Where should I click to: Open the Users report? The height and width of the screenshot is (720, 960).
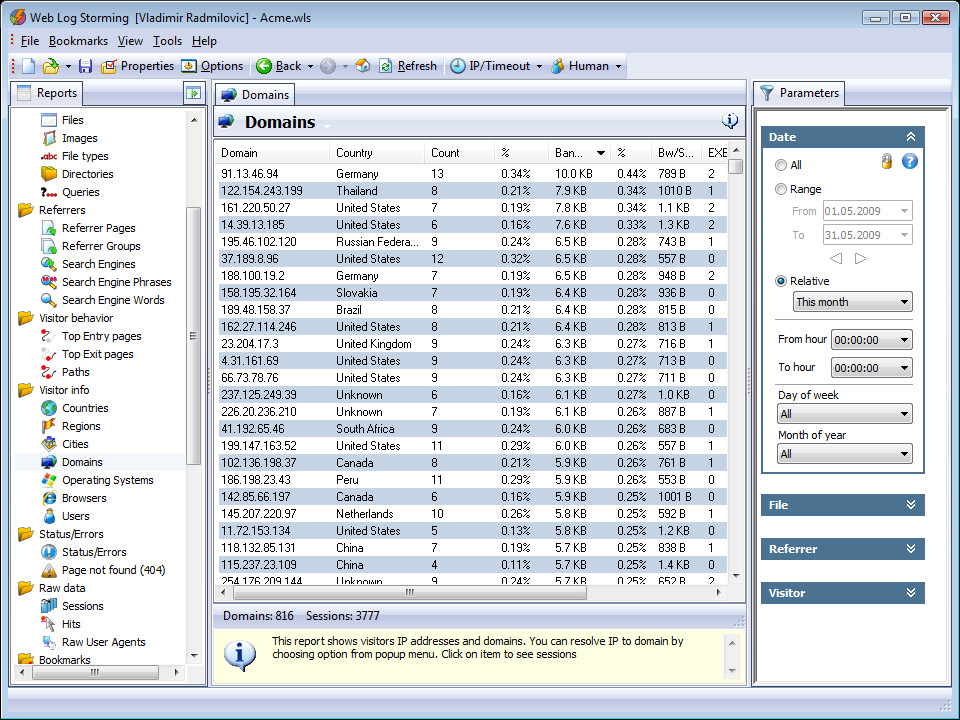(65, 516)
